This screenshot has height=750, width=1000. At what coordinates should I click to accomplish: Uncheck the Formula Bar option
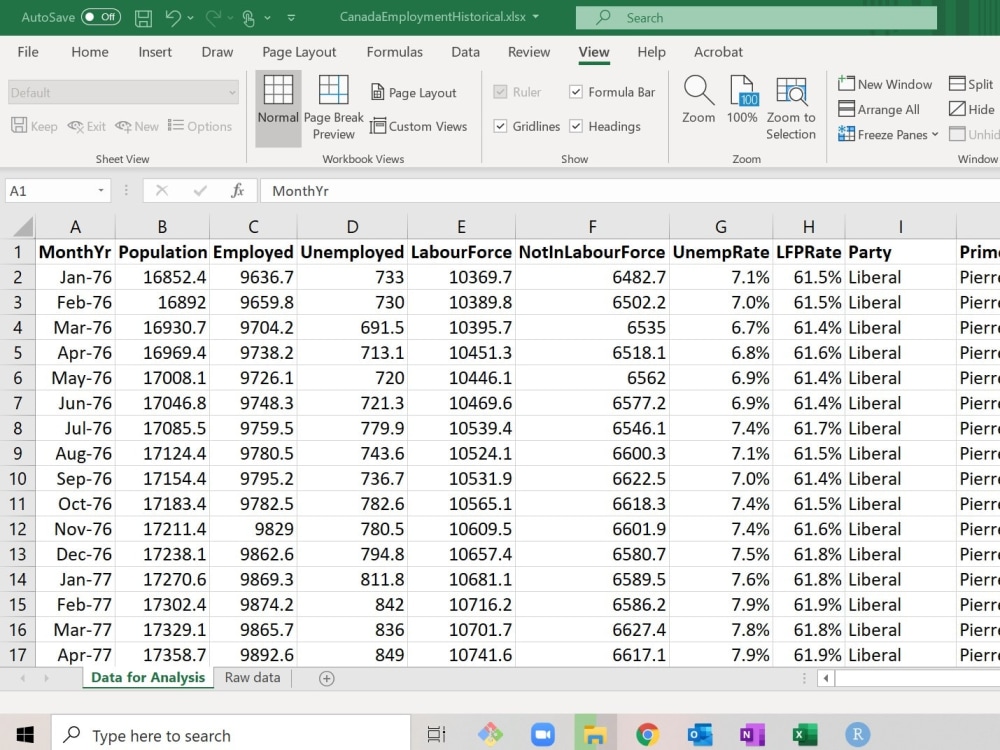click(577, 92)
